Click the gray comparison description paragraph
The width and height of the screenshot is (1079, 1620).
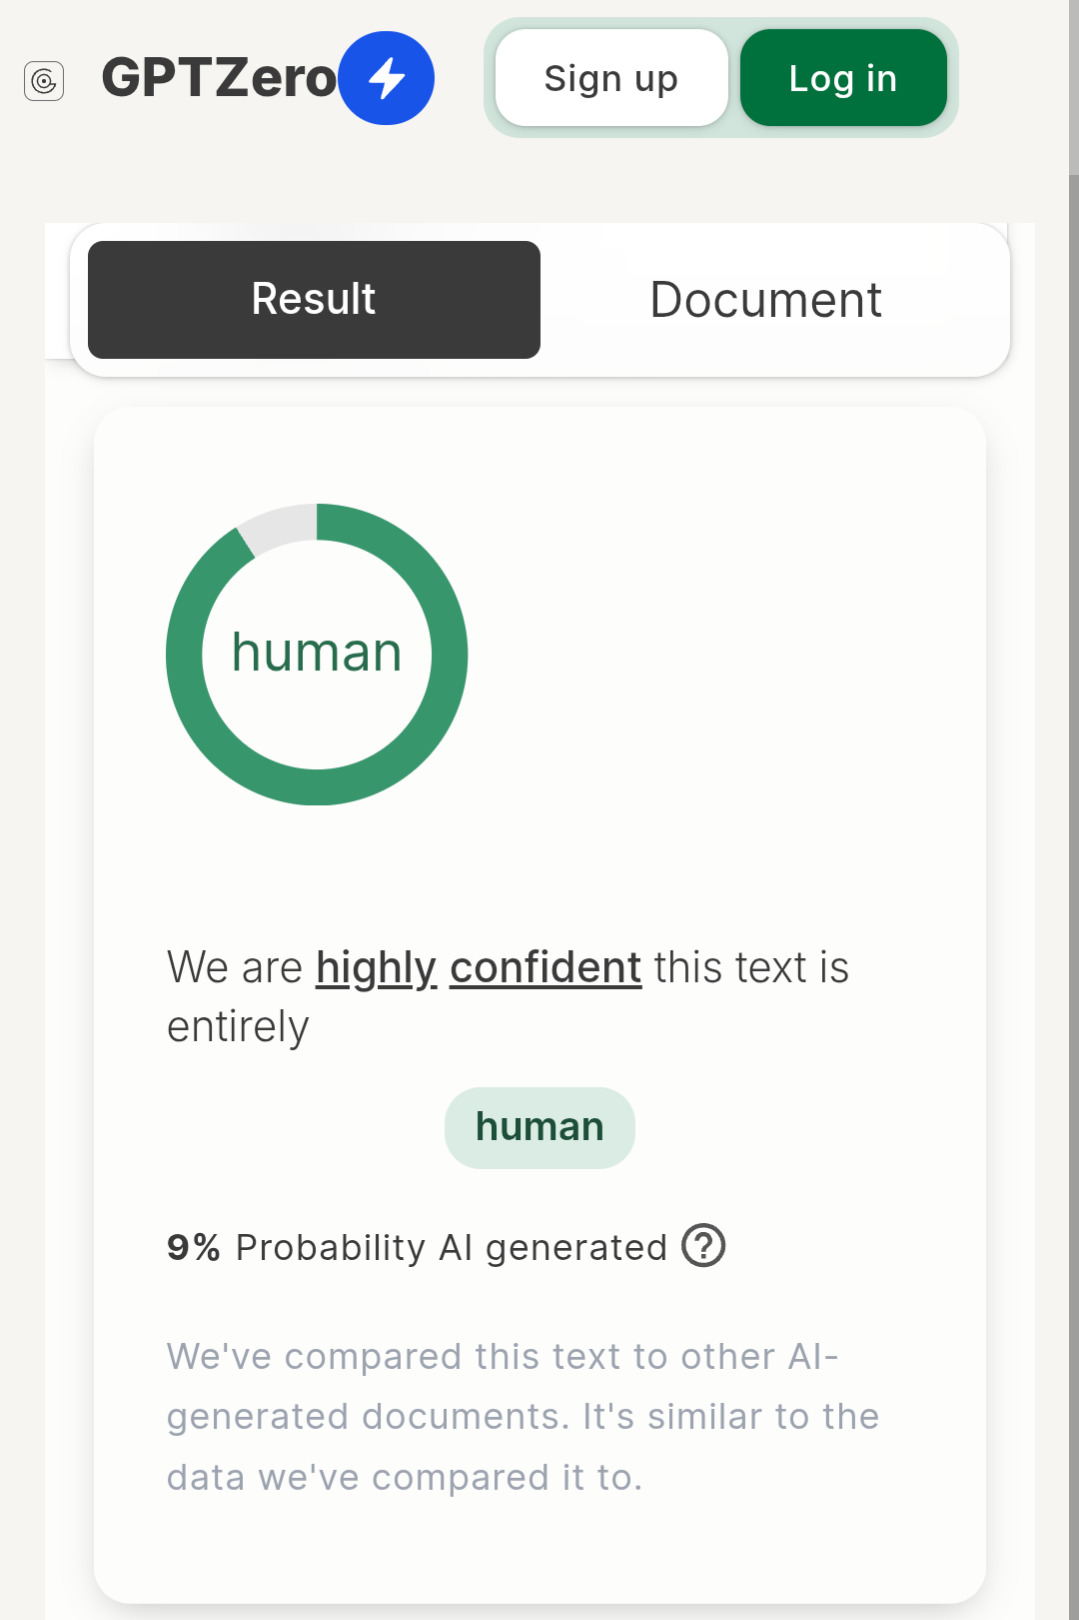click(x=522, y=1416)
